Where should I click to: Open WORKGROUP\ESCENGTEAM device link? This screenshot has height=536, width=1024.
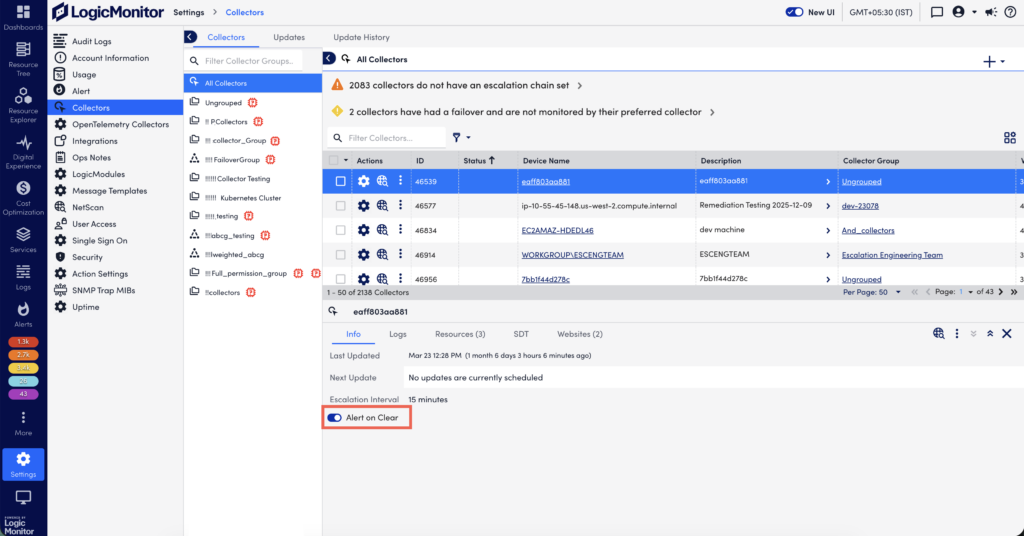(572, 255)
